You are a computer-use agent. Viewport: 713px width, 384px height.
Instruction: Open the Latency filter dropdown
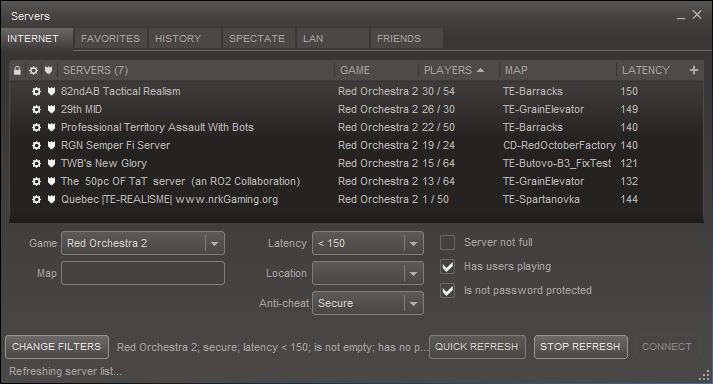tap(367, 243)
